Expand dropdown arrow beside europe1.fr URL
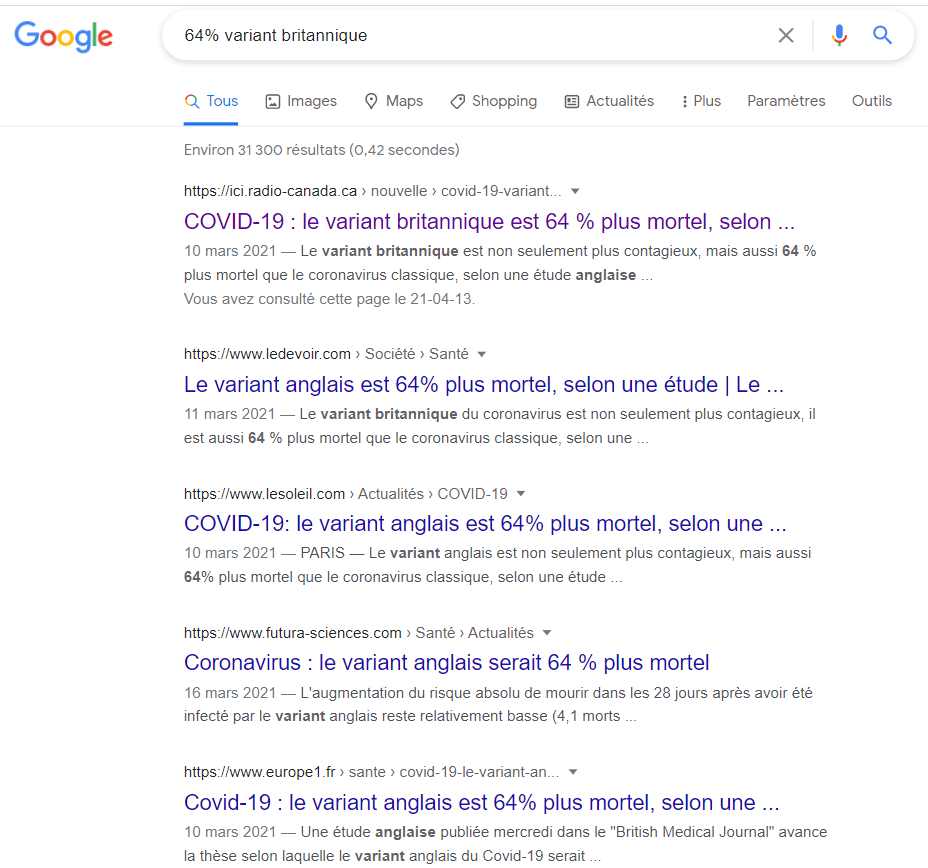Image resolution: width=928 pixels, height=868 pixels. (x=573, y=772)
